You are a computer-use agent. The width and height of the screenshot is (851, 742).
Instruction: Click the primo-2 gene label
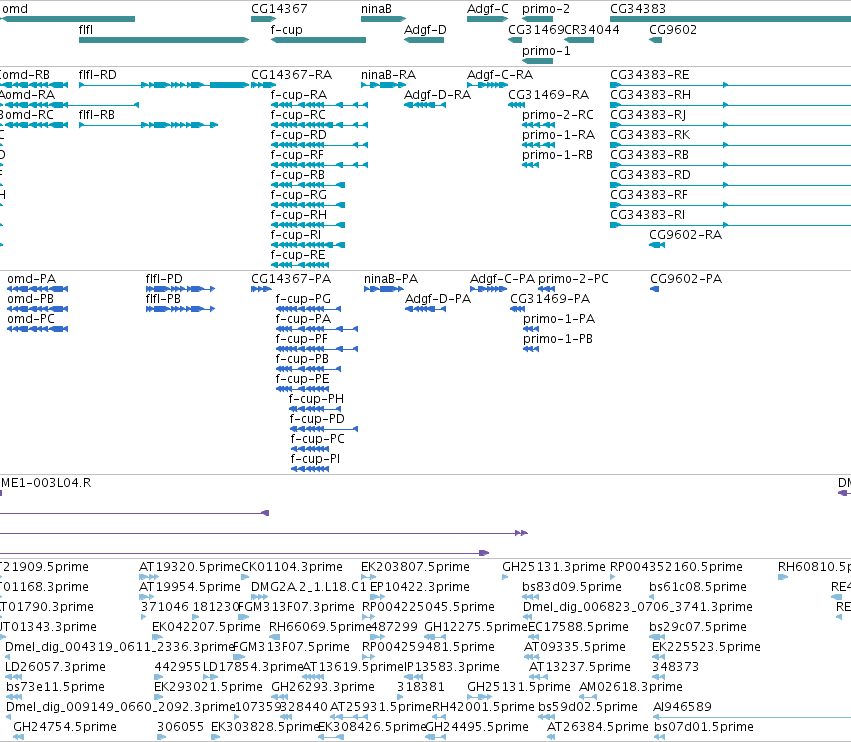tap(546, 9)
